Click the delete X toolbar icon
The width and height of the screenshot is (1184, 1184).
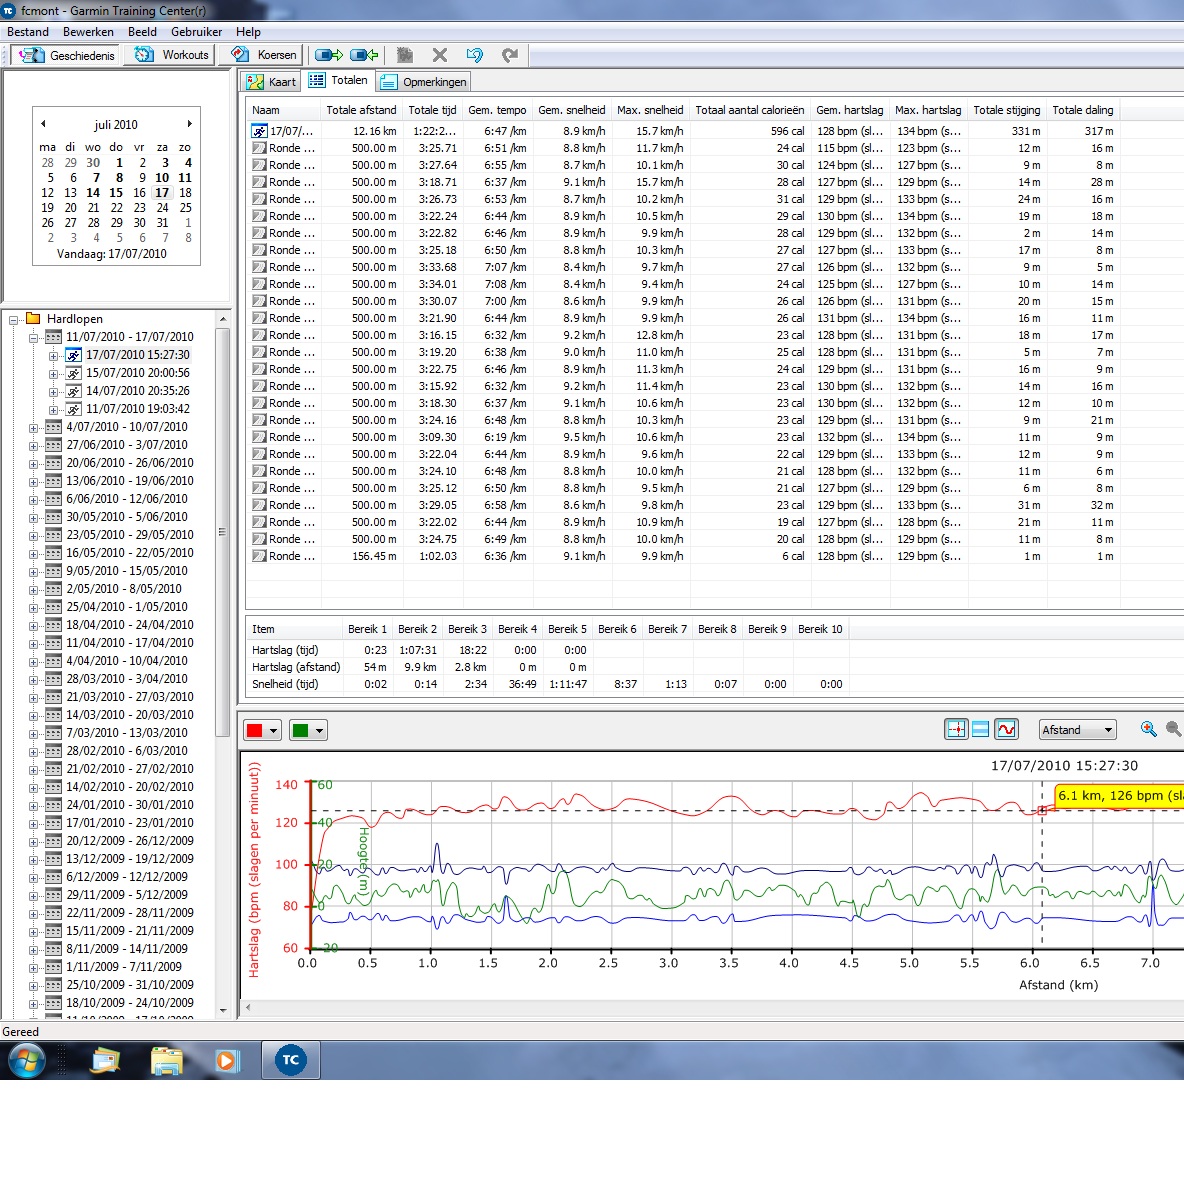point(440,55)
